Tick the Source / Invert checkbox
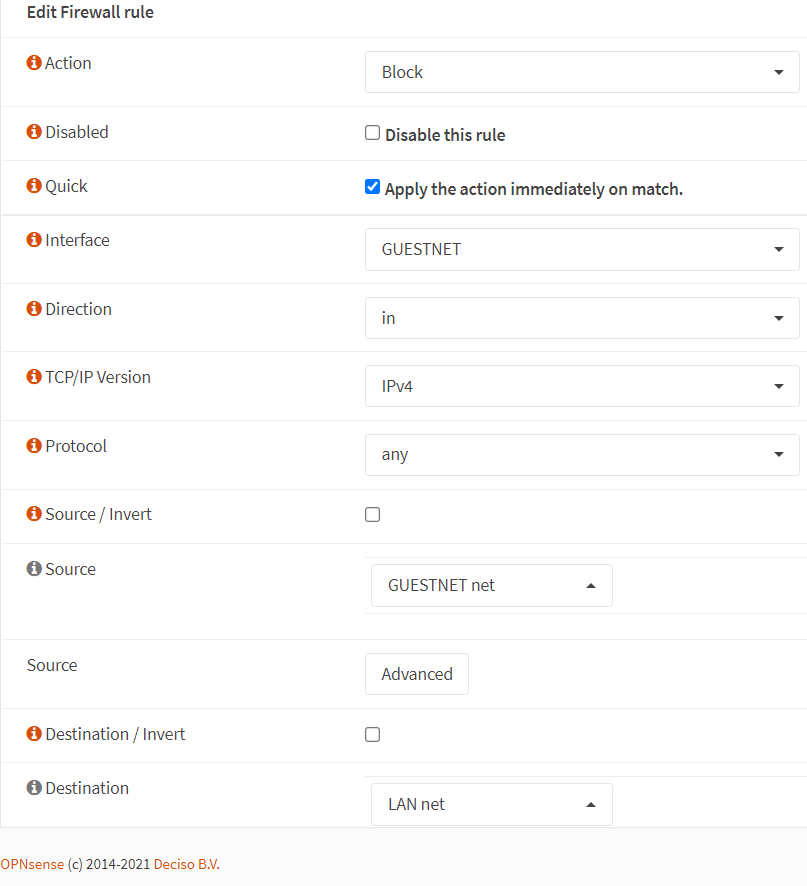This screenshot has width=807, height=886. pyautogui.click(x=373, y=515)
